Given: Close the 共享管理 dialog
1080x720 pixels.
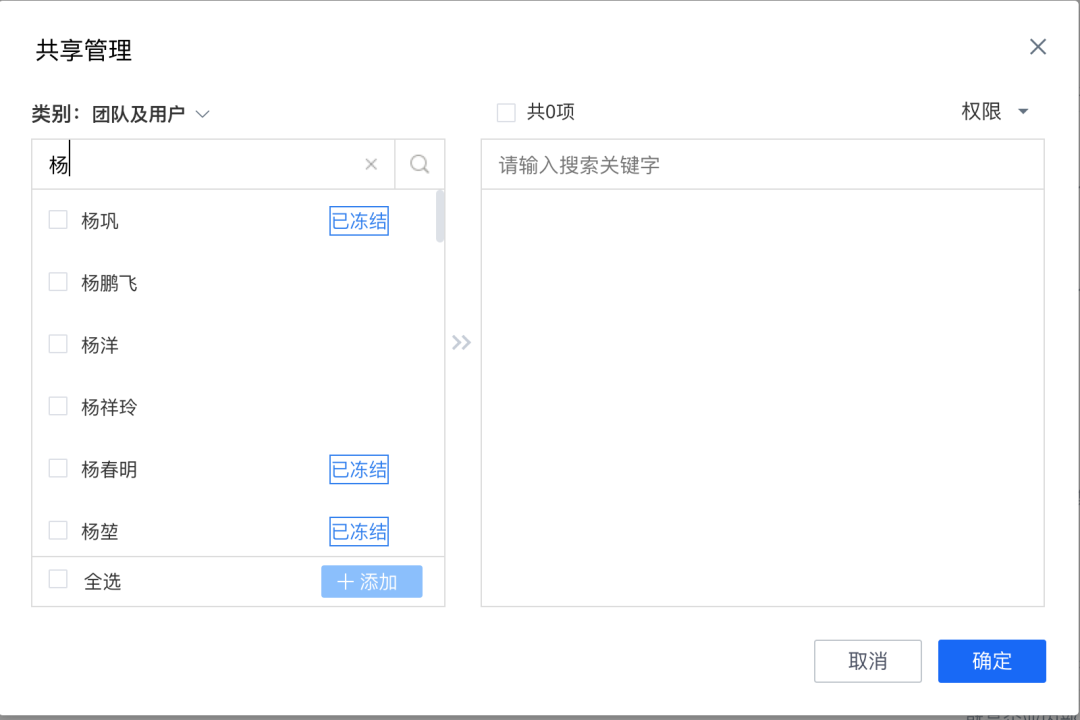Looking at the screenshot, I should [1037, 47].
